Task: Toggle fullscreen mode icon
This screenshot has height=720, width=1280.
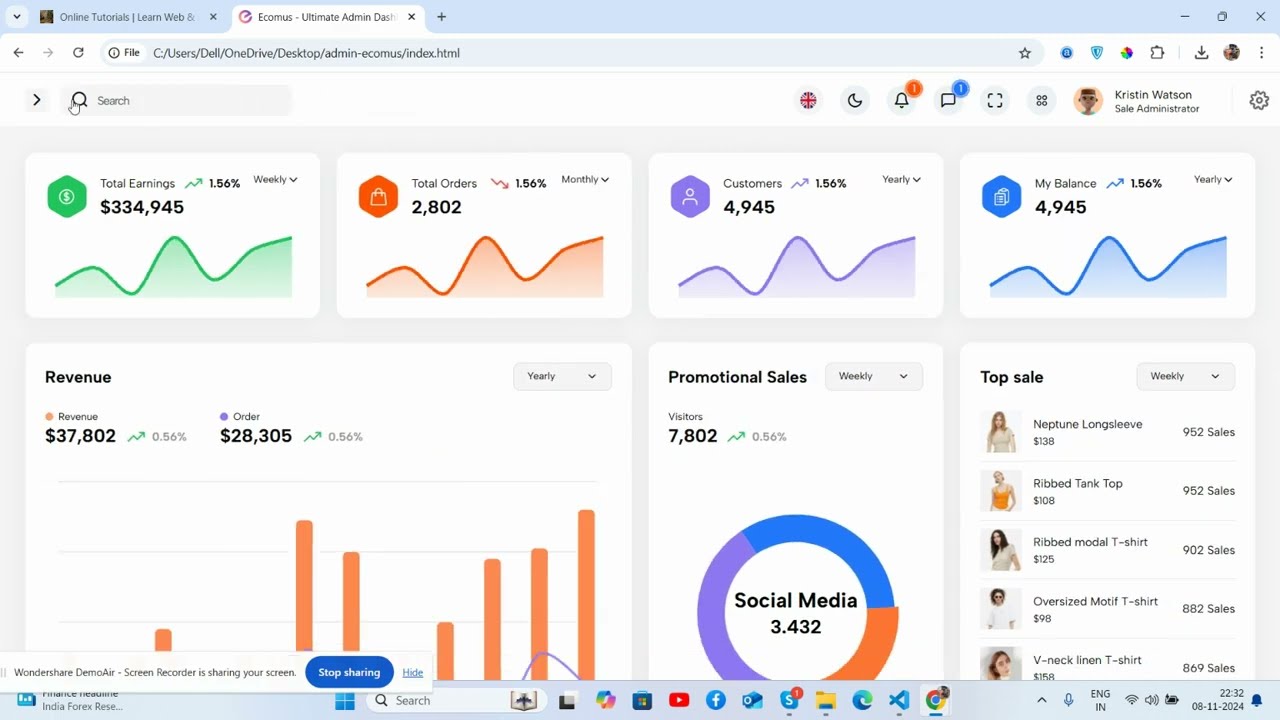Action: [995, 100]
